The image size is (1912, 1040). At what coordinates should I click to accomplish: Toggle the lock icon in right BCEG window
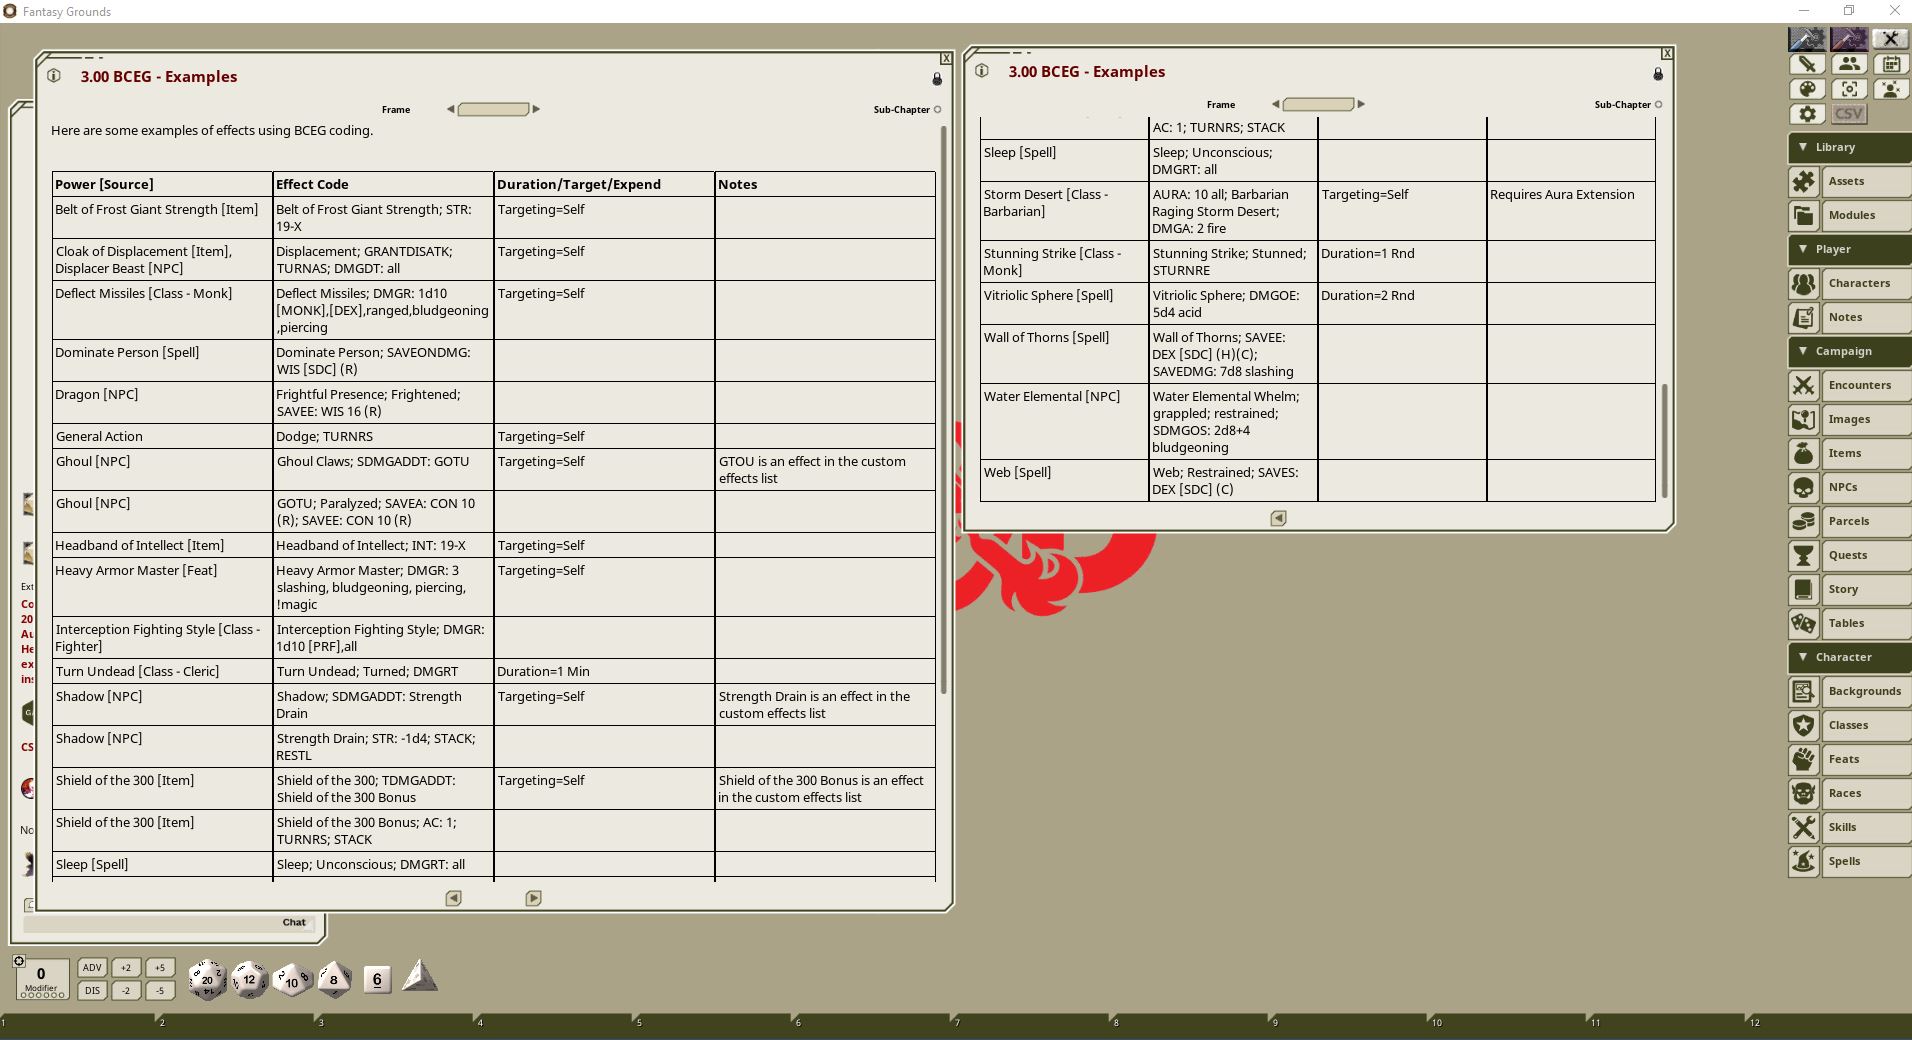pos(1658,74)
